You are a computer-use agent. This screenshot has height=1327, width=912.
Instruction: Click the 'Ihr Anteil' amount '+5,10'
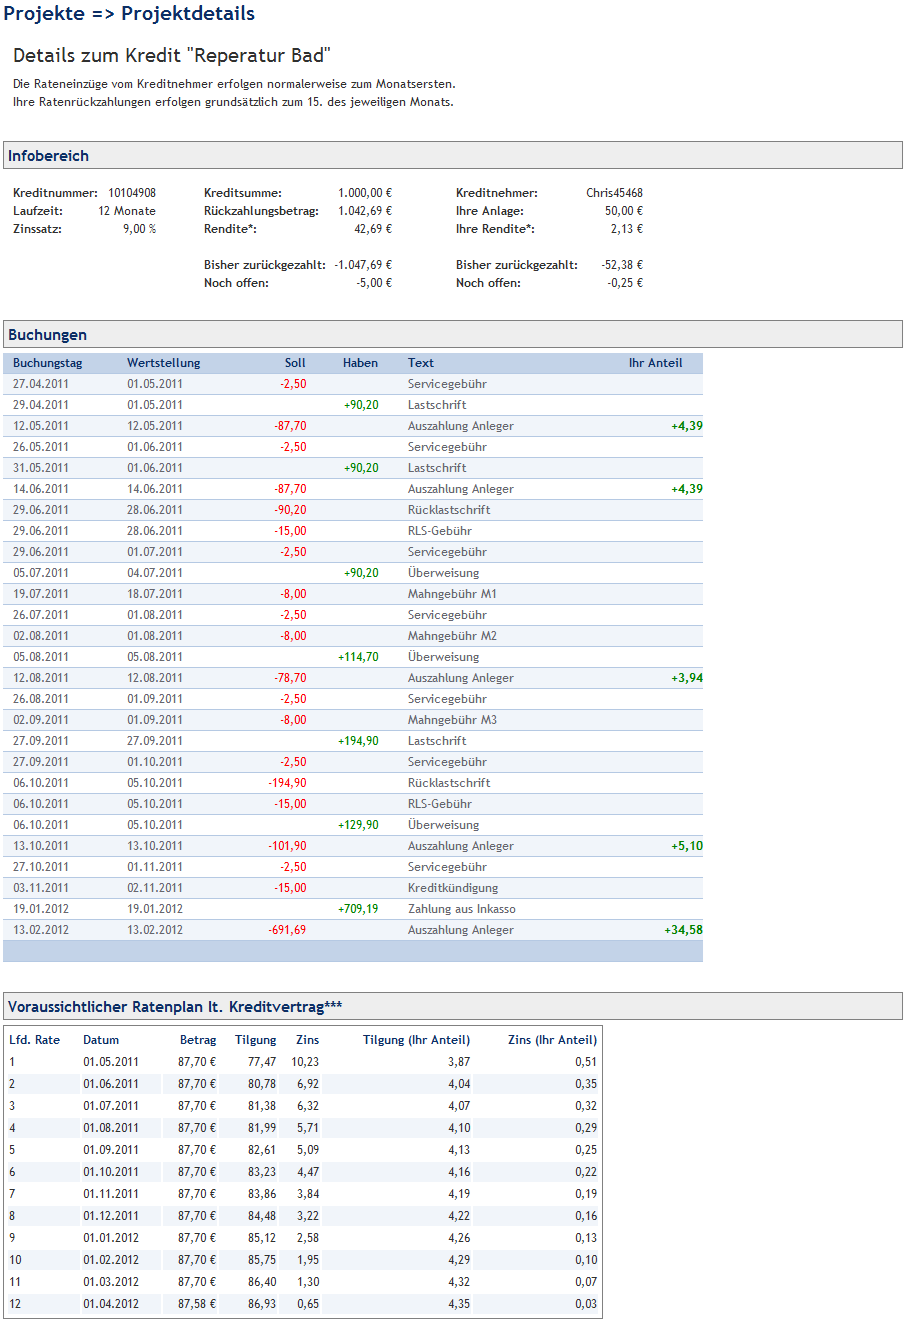[687, 846]
